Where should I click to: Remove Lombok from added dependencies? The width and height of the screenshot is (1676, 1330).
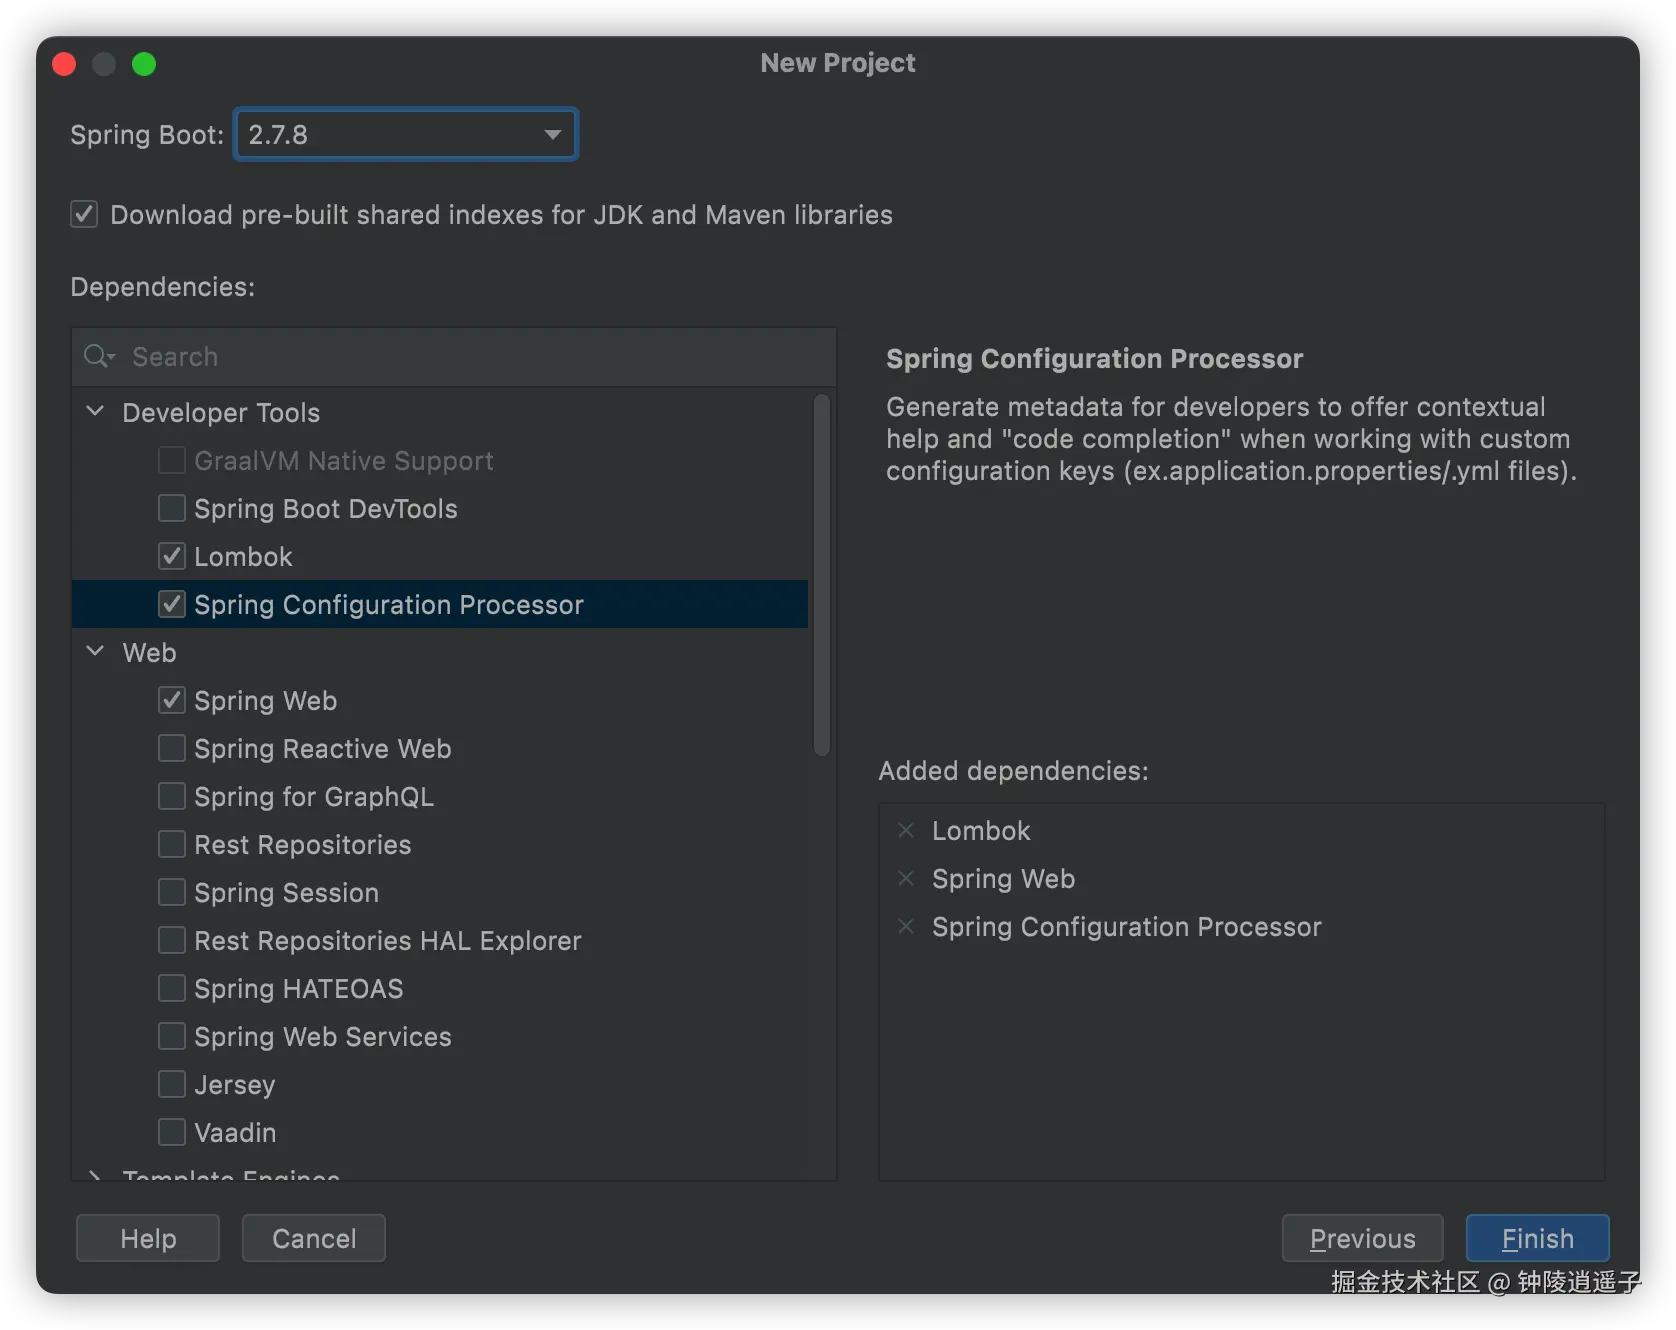click(x=906, y=831)
